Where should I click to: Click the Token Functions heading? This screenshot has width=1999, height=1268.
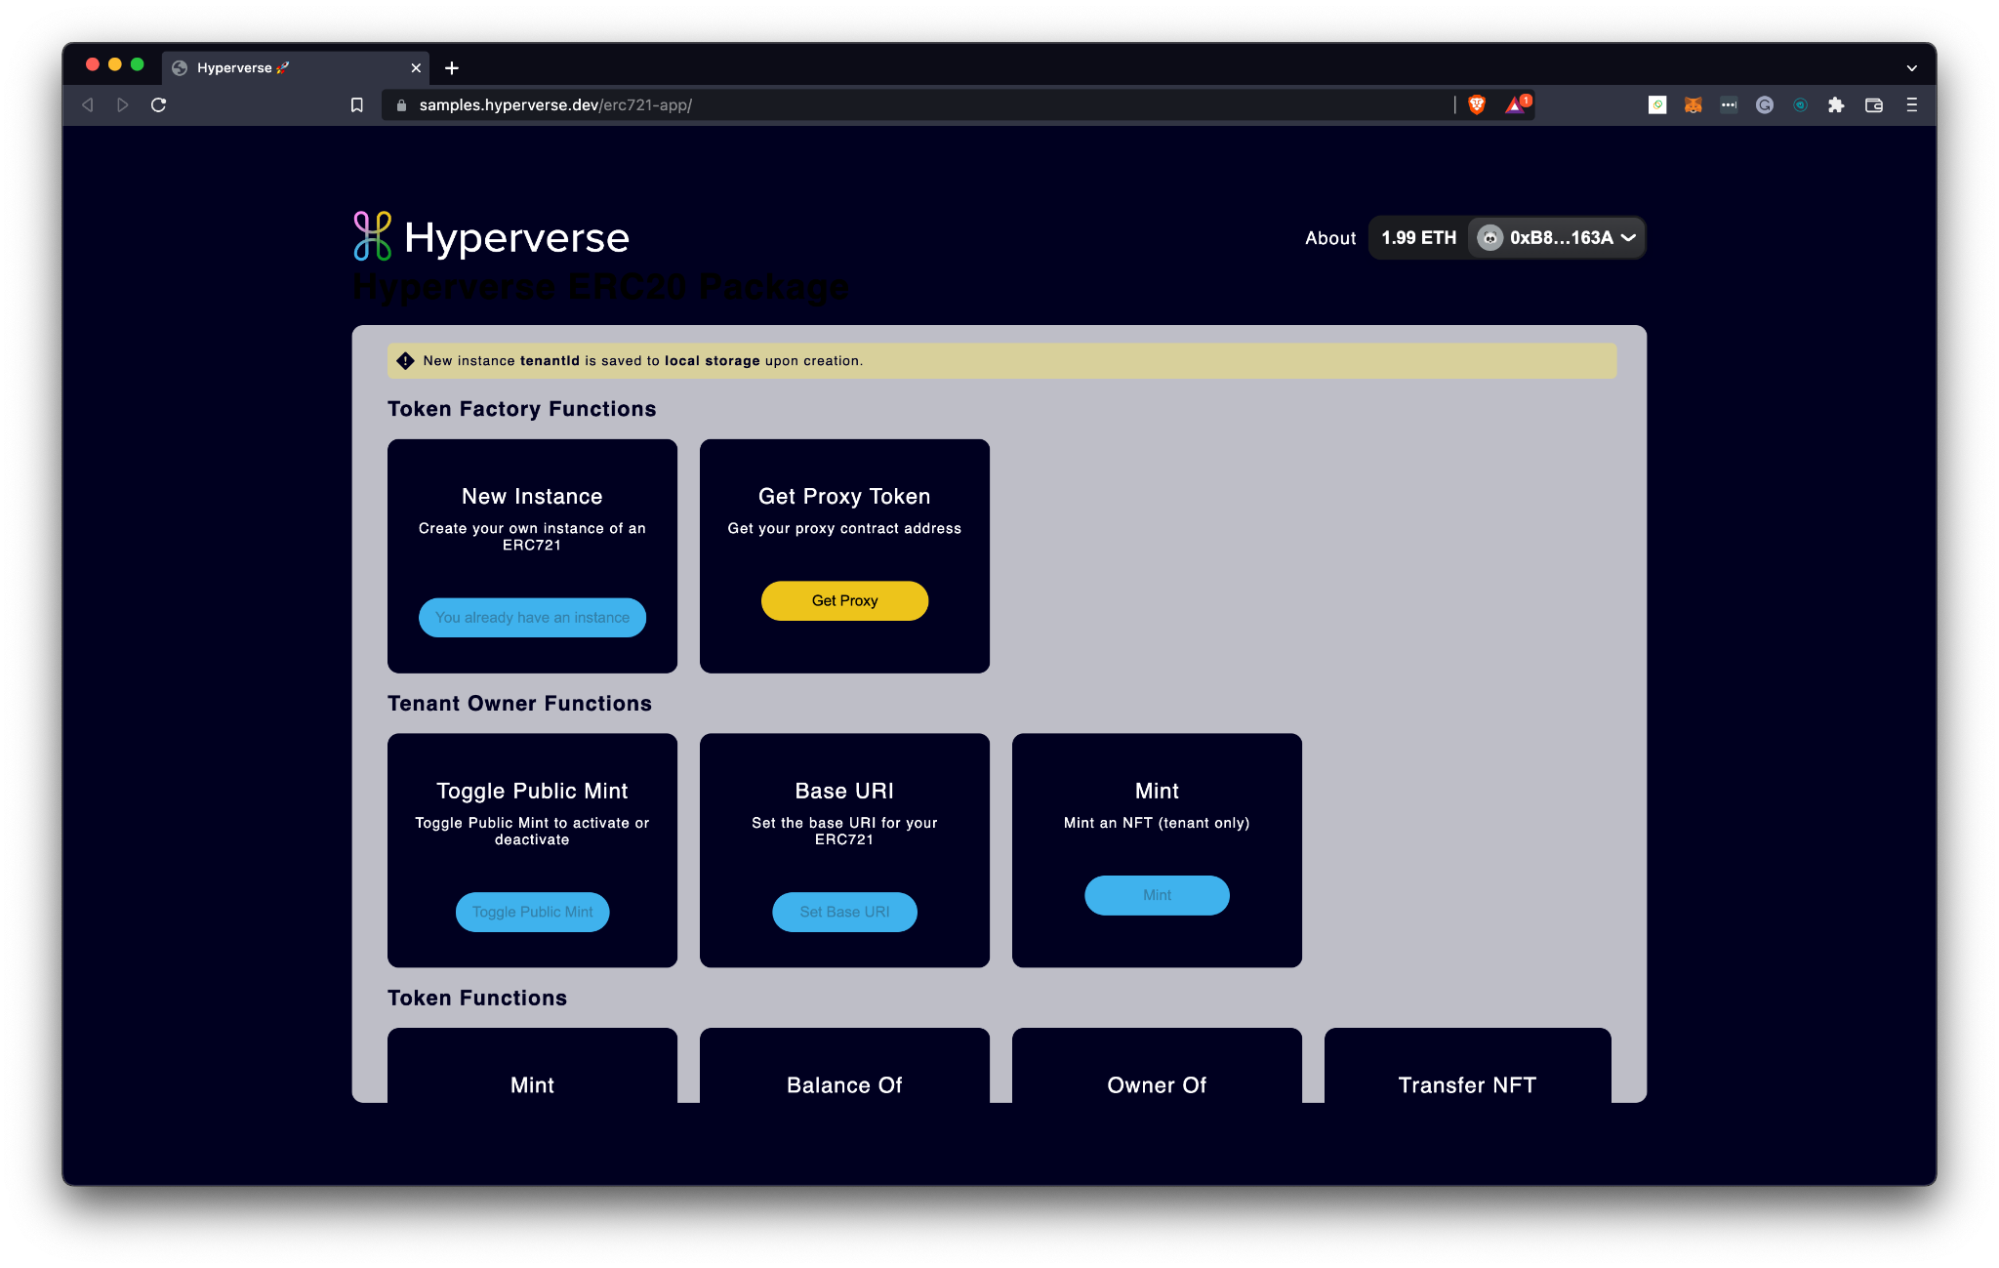(x=477, y=998)
